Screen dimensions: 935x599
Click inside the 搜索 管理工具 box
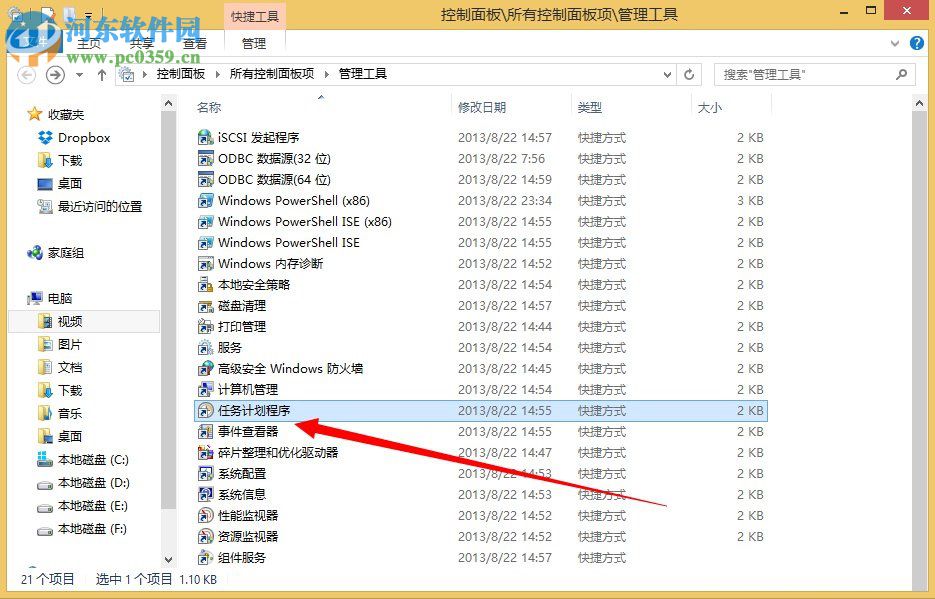tap(810, 73)
